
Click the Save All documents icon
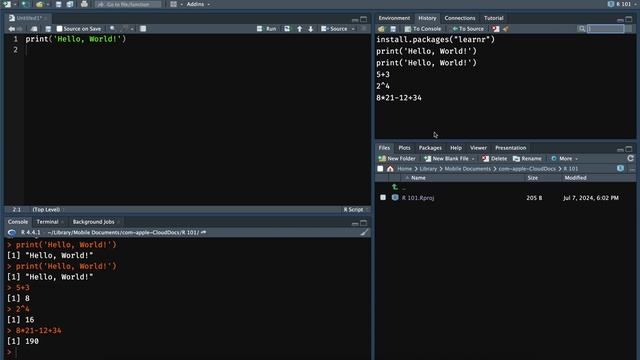coord(70,4)
